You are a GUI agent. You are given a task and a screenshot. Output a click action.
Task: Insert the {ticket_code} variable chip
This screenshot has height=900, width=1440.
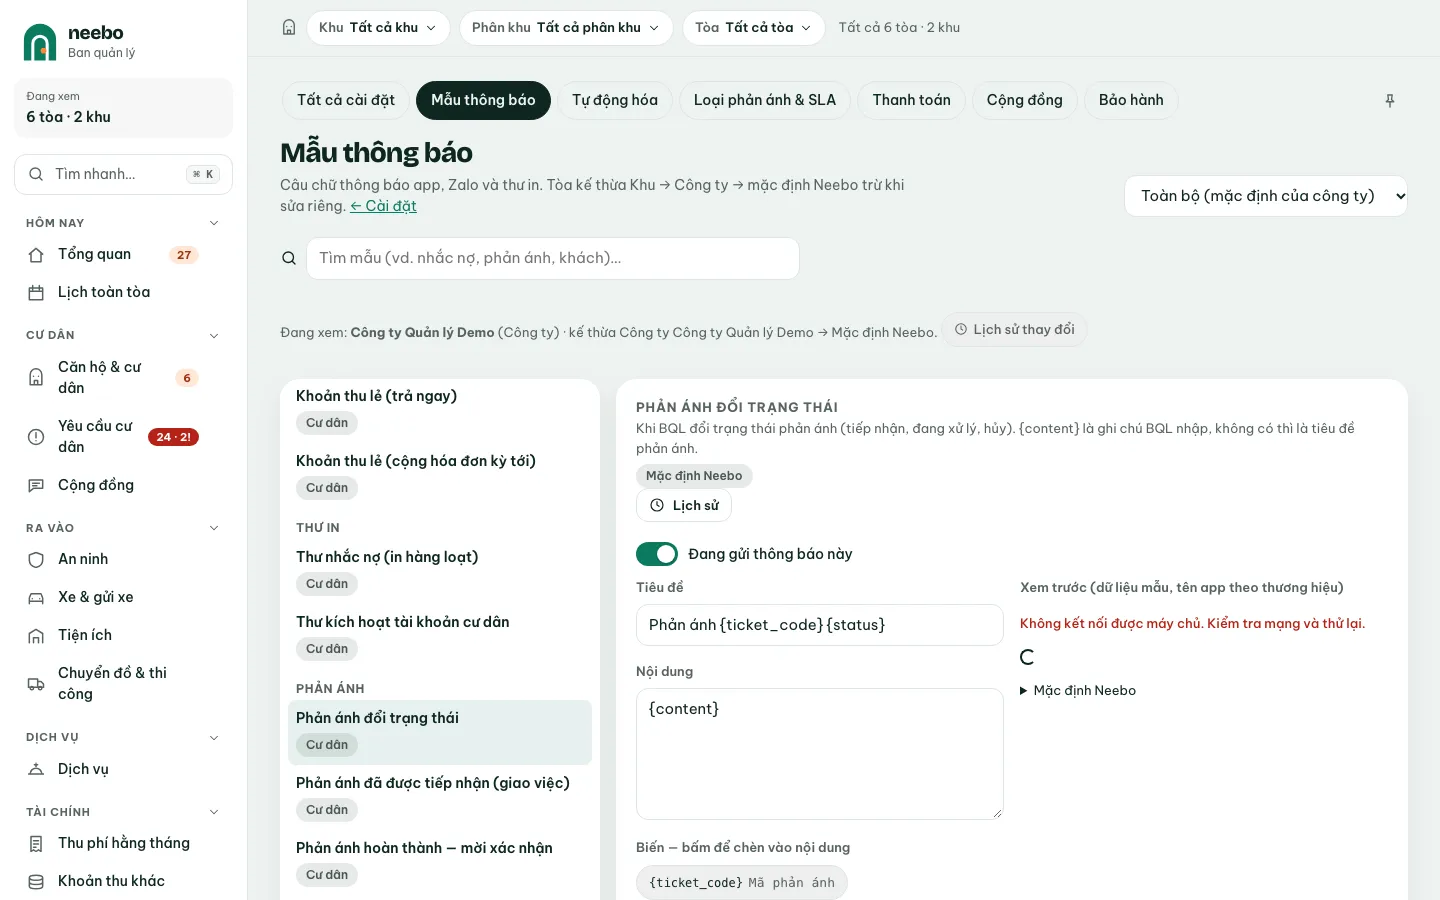742,883
